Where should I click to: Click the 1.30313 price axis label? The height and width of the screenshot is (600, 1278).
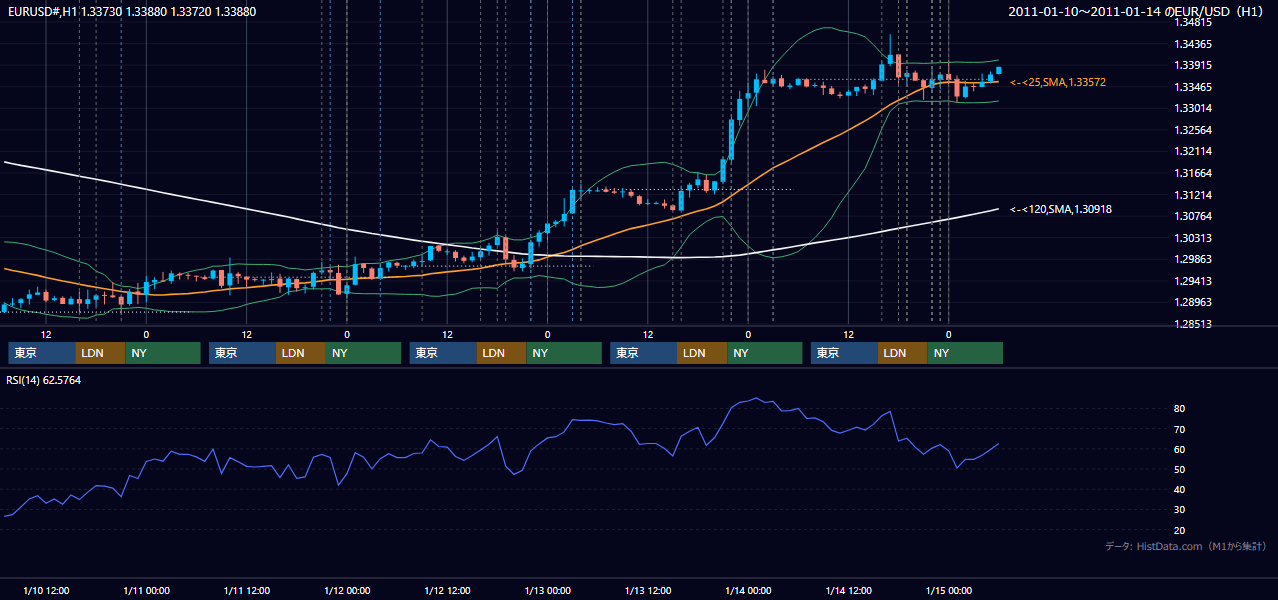tap(1193, 238)
